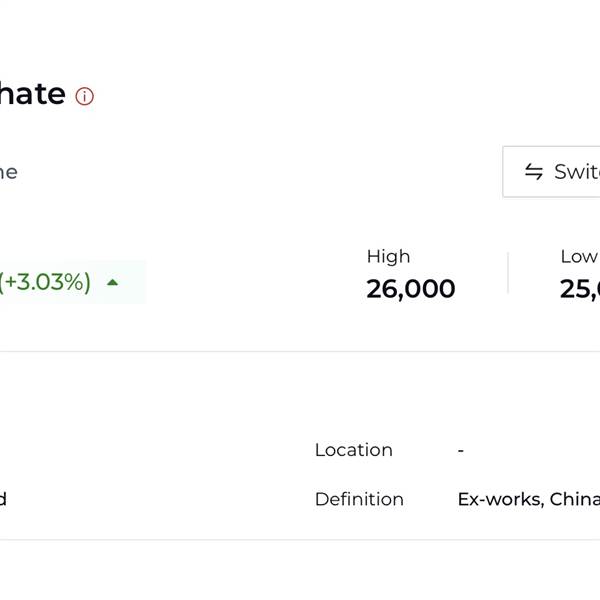The width and height of the screenshot is (600, 600).
Task: Click the Location field label
Action: [353, 450]
